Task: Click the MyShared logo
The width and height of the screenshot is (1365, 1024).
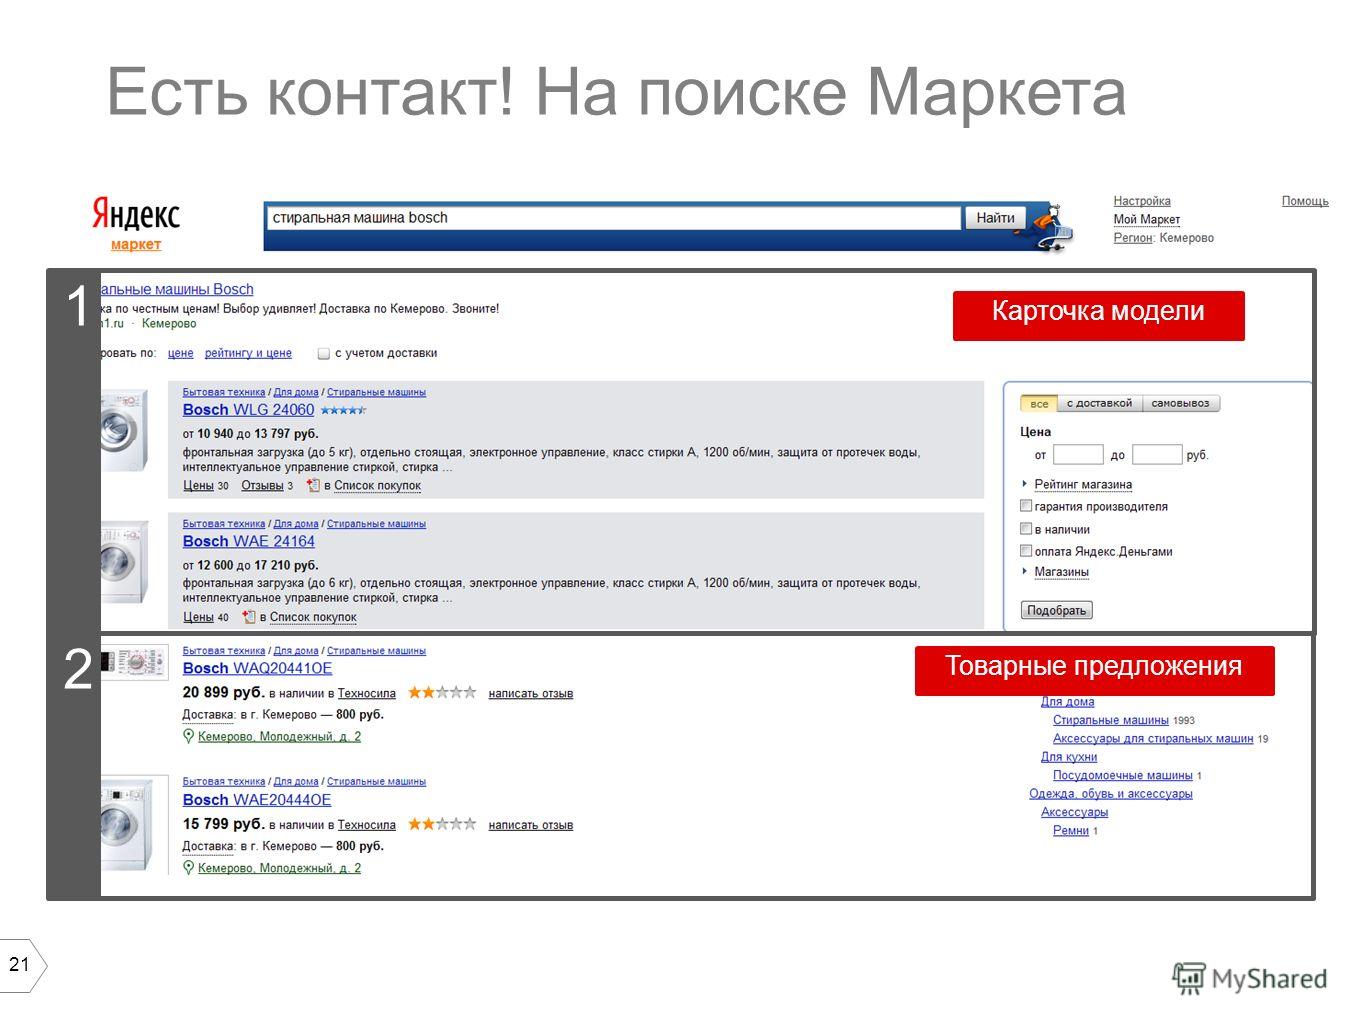Action: (1250, 979)
